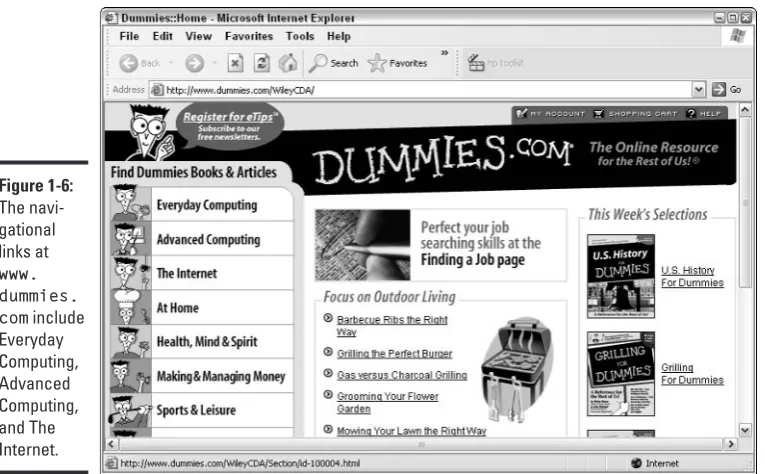This screenshot has width=765, height=474.
Task: Click bullet icon beside Grilling the Perfect Burger
Action: pyautogui.click(x=328, y=352)
